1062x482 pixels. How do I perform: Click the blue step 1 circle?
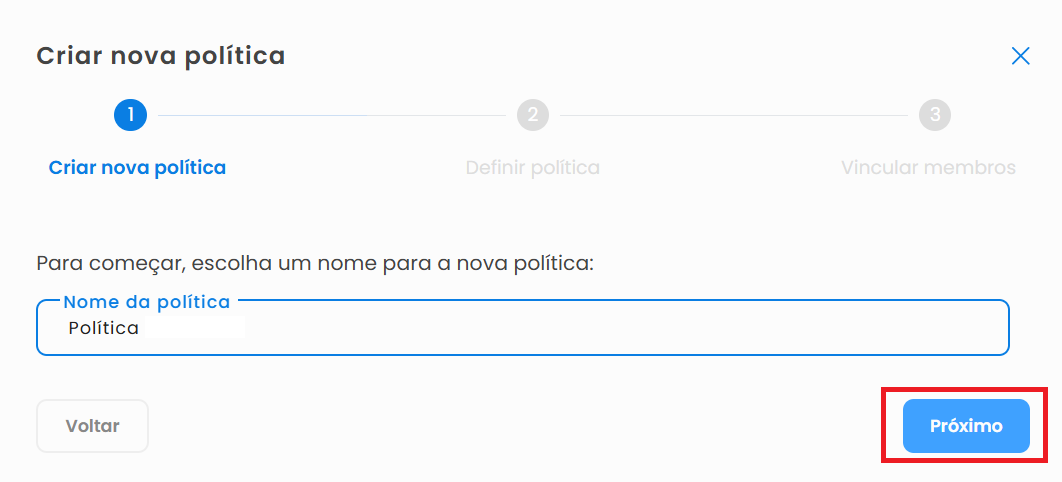tap(130, 115)
